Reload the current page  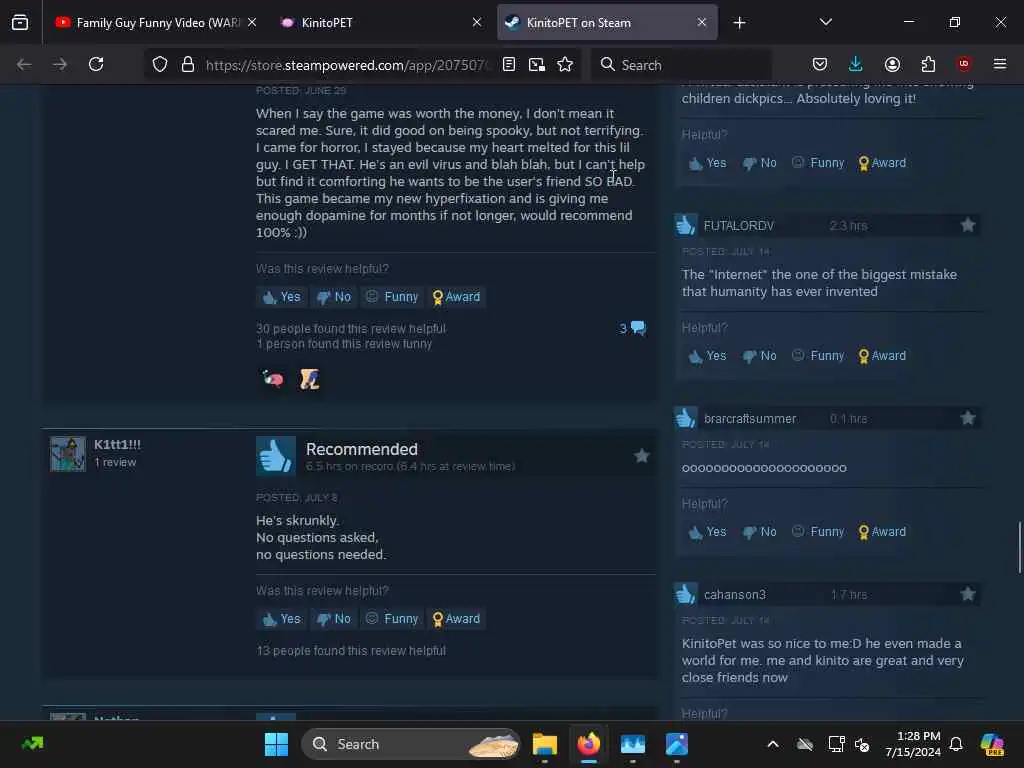96,65
